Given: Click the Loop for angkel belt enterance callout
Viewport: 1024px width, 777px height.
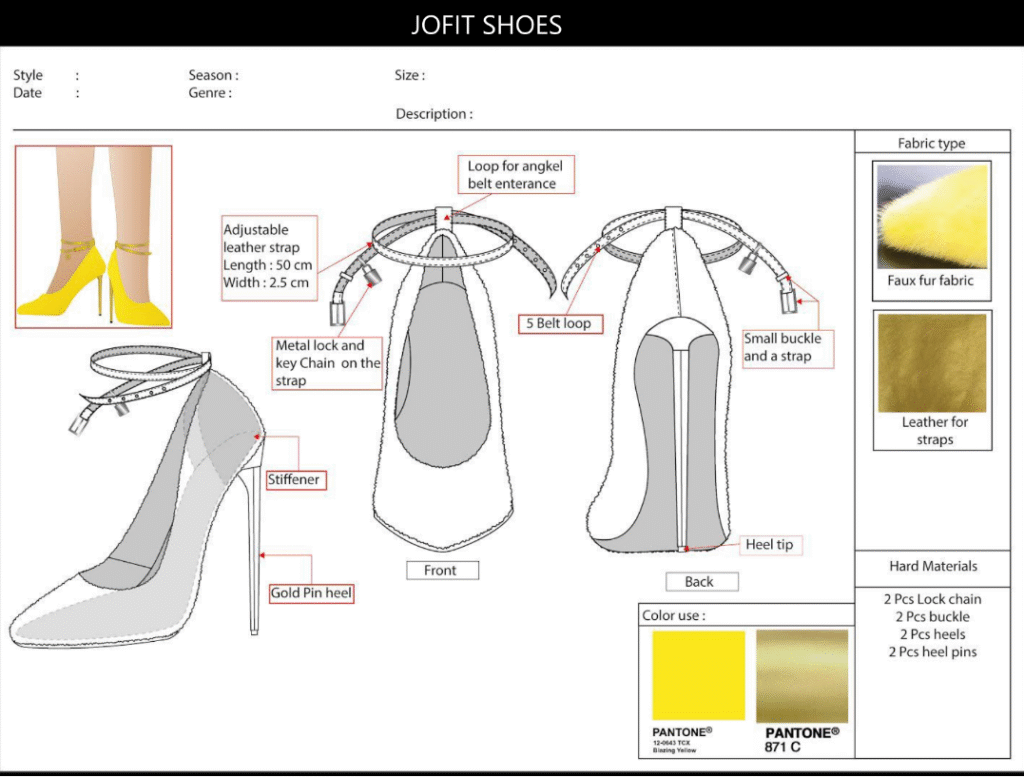Looking at the screenshot, I should coord(517,175).
